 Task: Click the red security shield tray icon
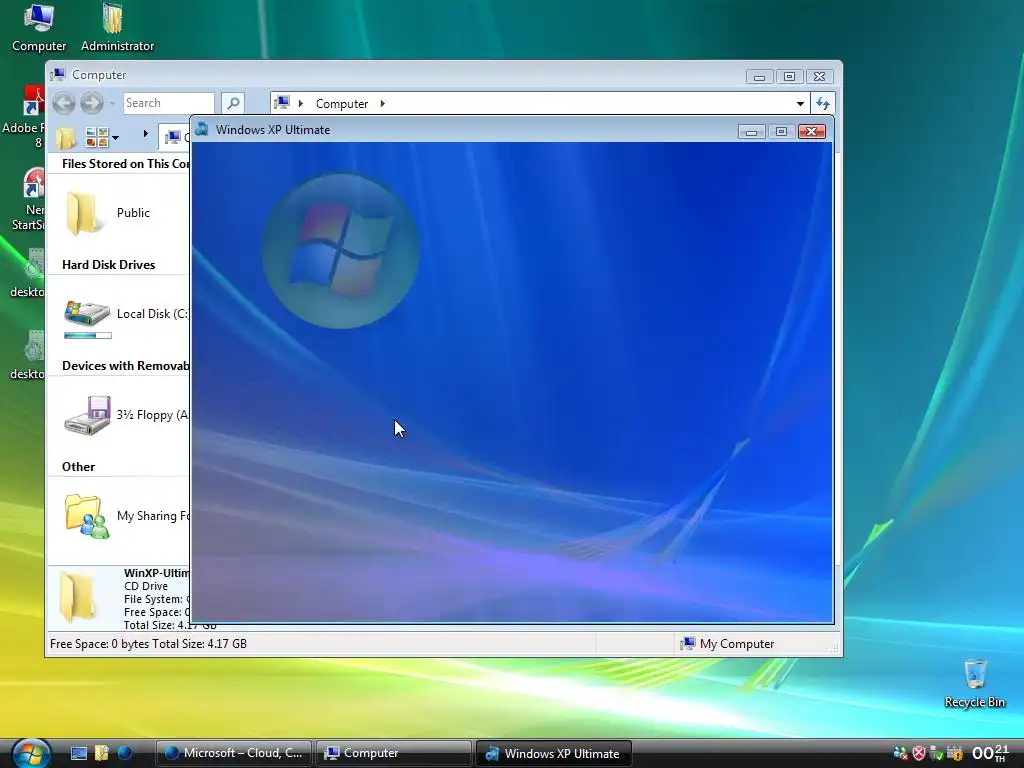click(x=919, y=754)
